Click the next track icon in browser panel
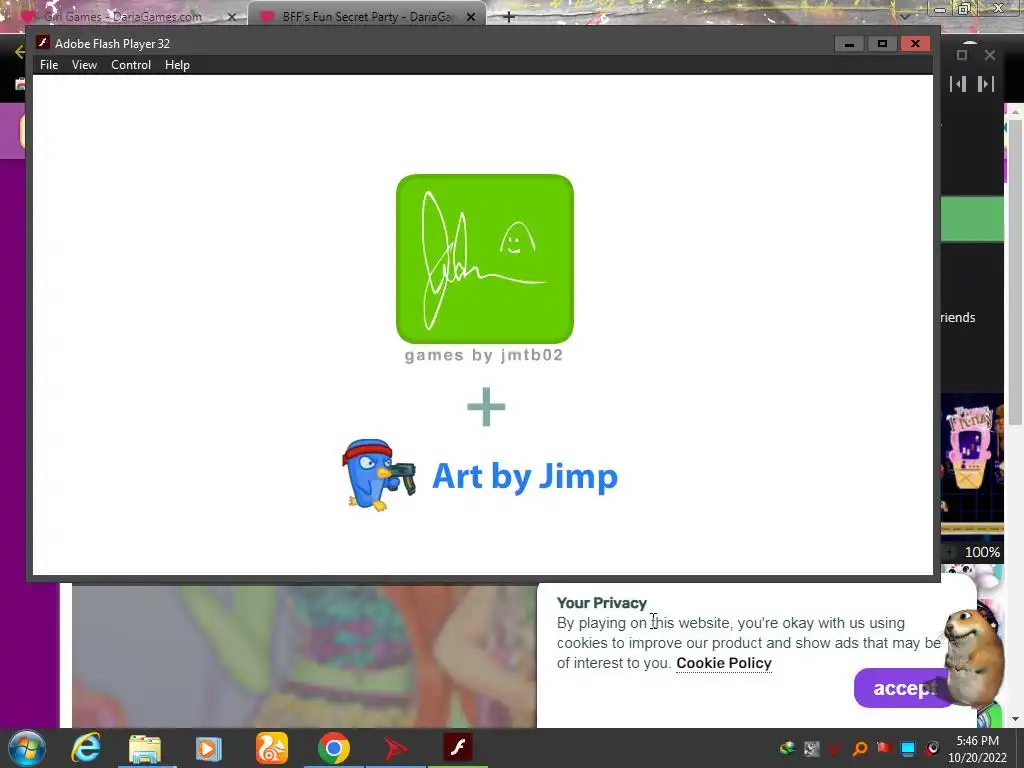The image size is (1024, 768). [985, 84]
